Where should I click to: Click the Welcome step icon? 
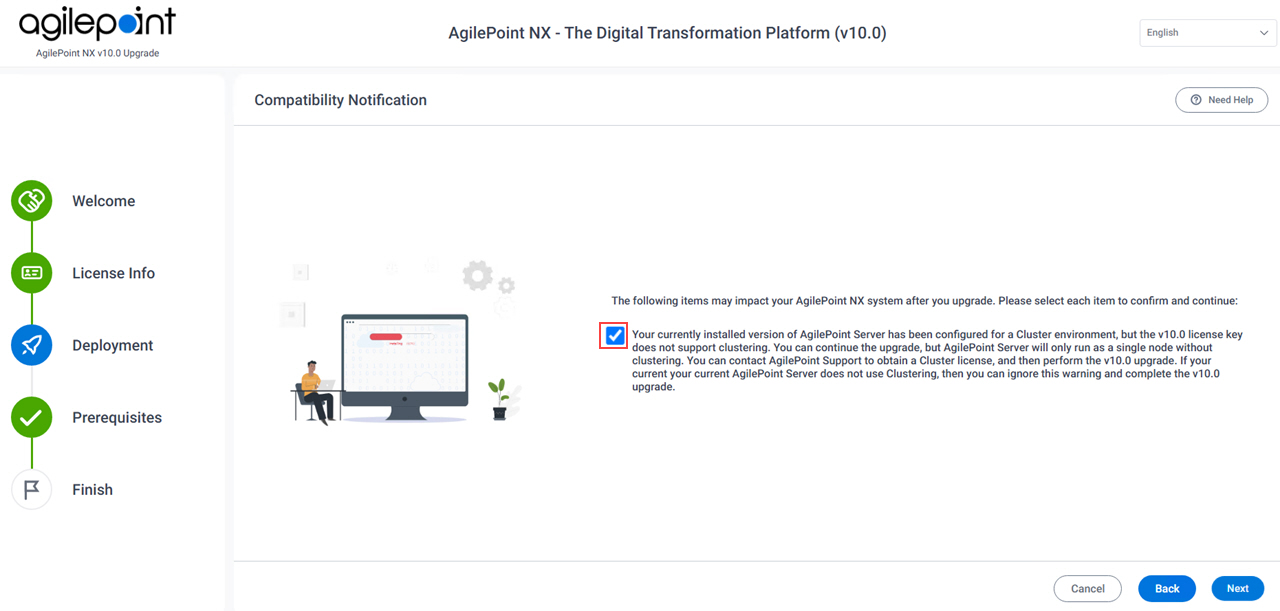(32, 201)
